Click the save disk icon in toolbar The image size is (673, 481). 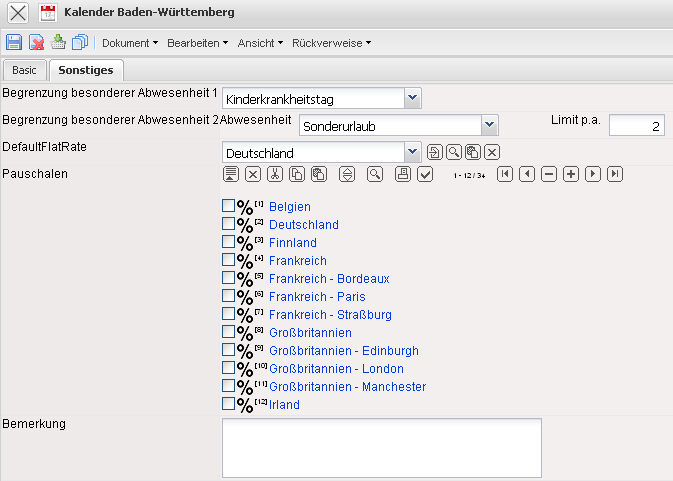click(x=14, y=42)
